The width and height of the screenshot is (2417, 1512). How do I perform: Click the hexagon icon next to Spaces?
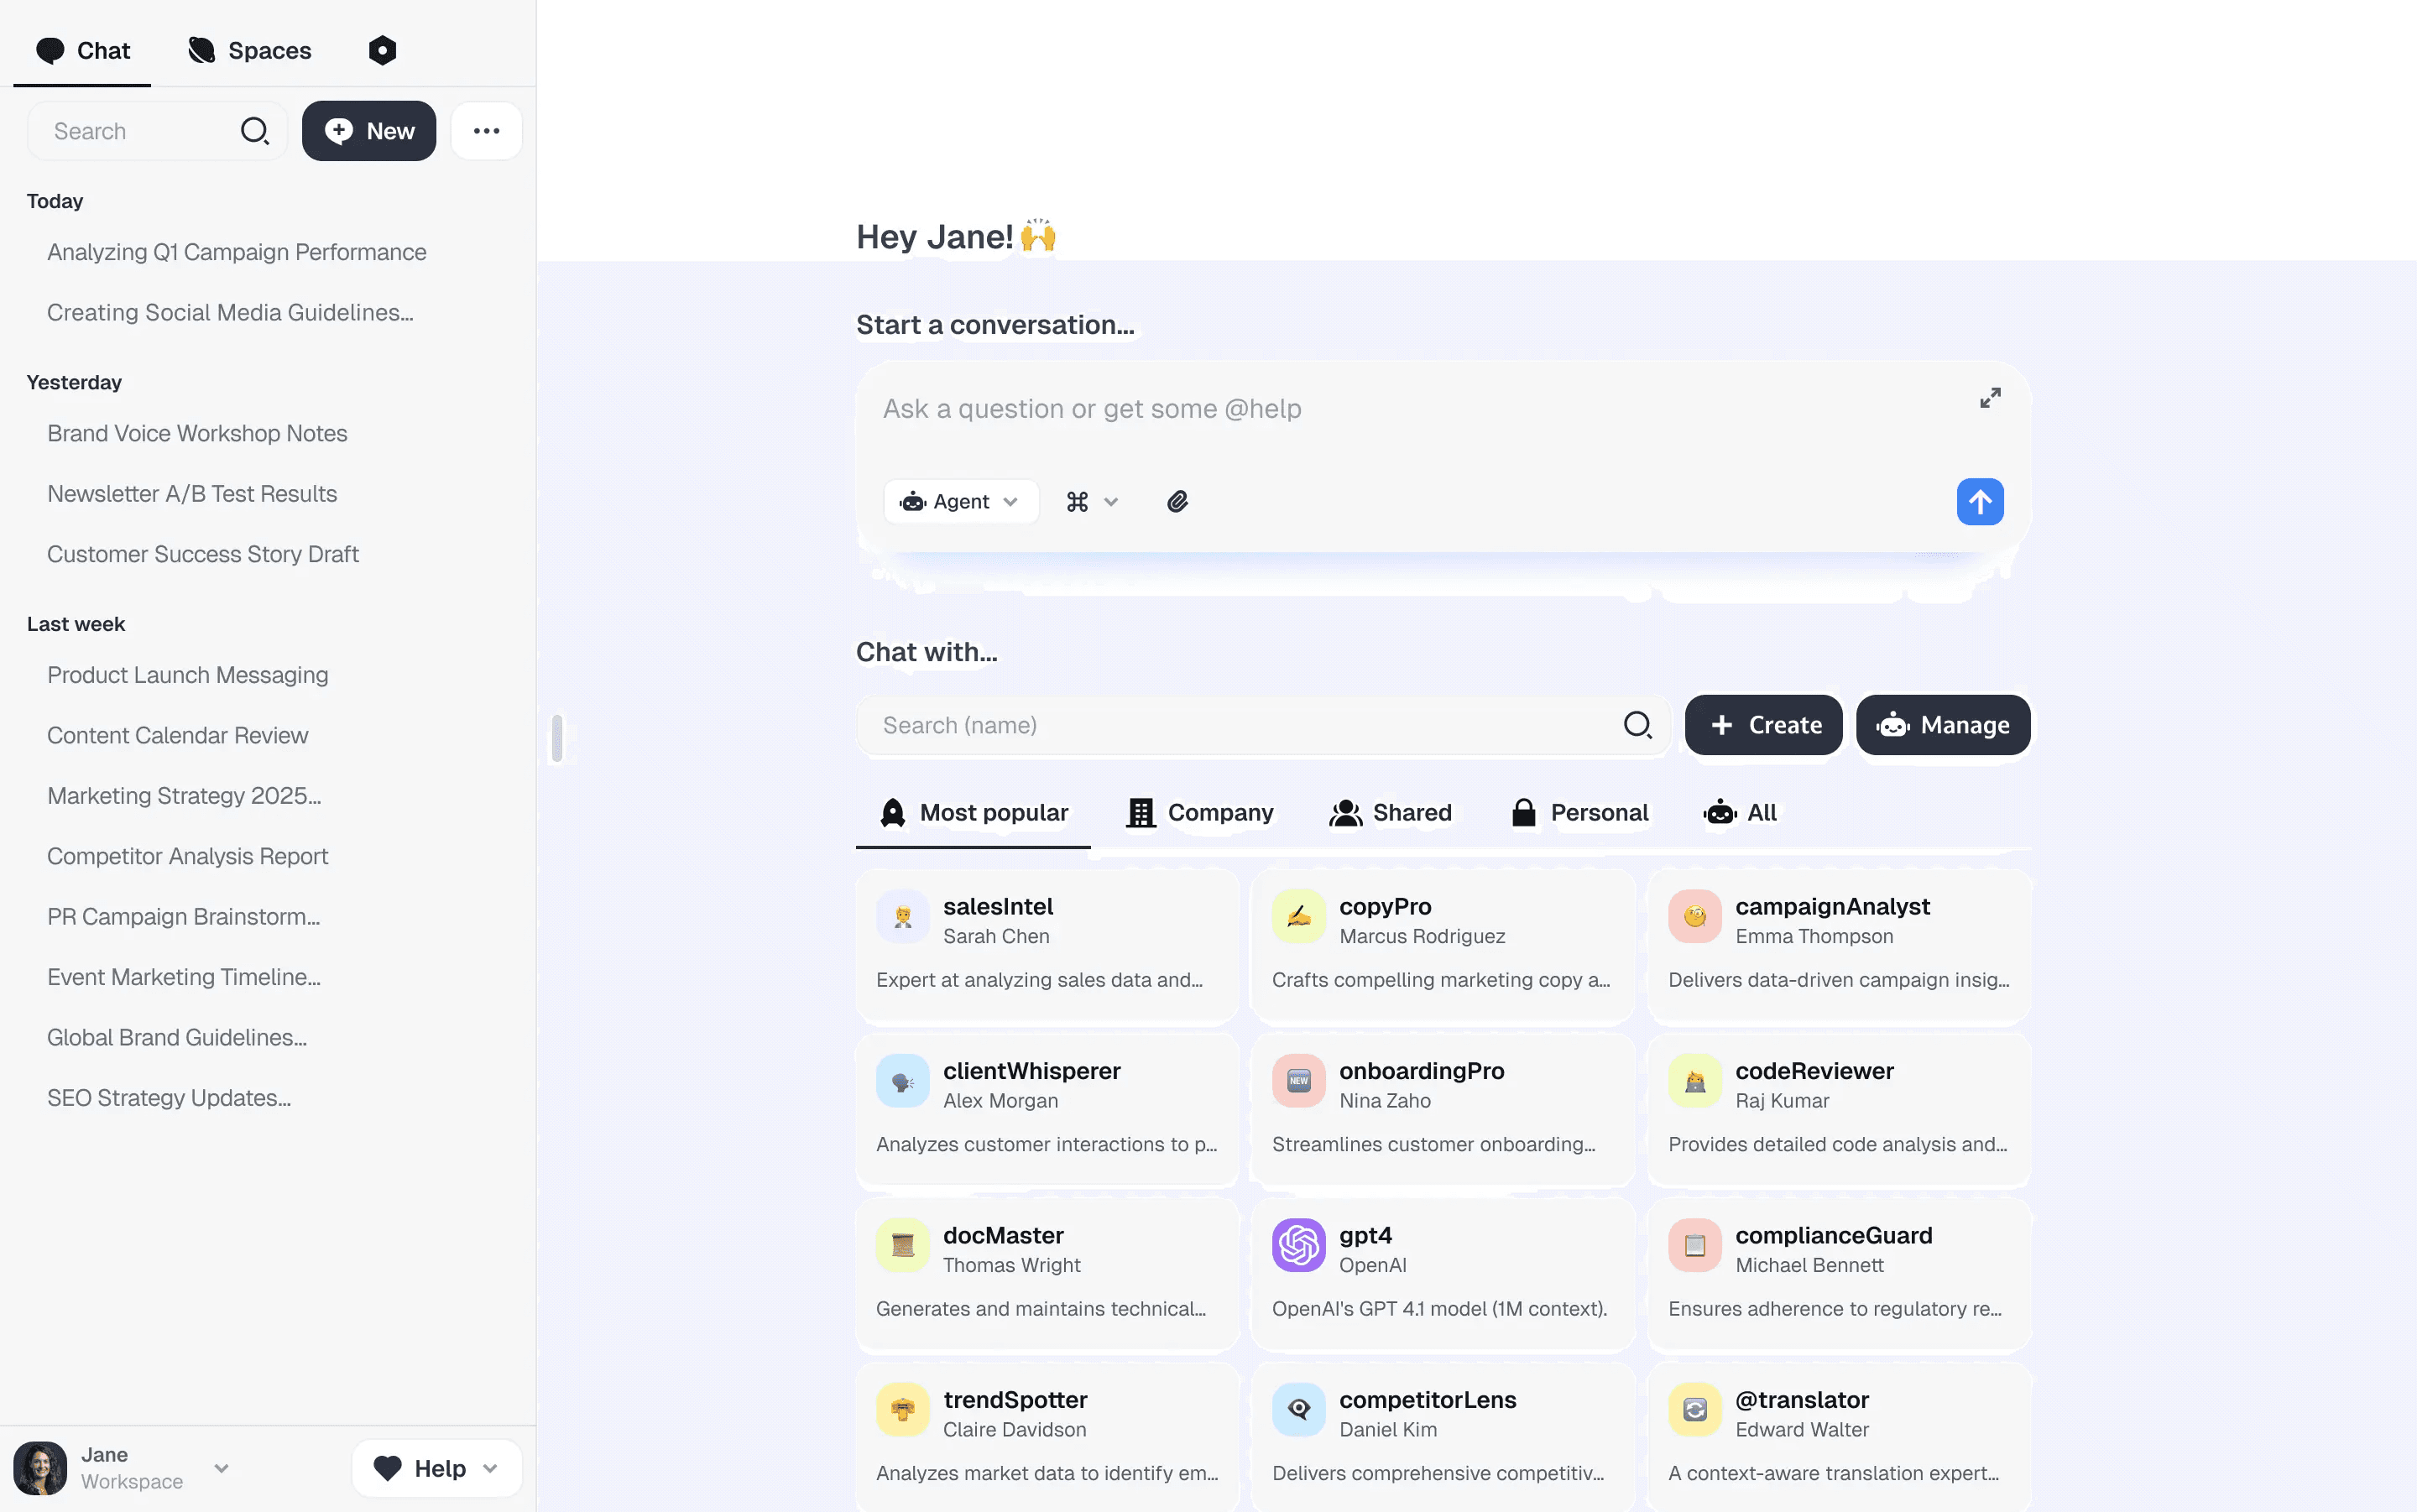point(382,50)
